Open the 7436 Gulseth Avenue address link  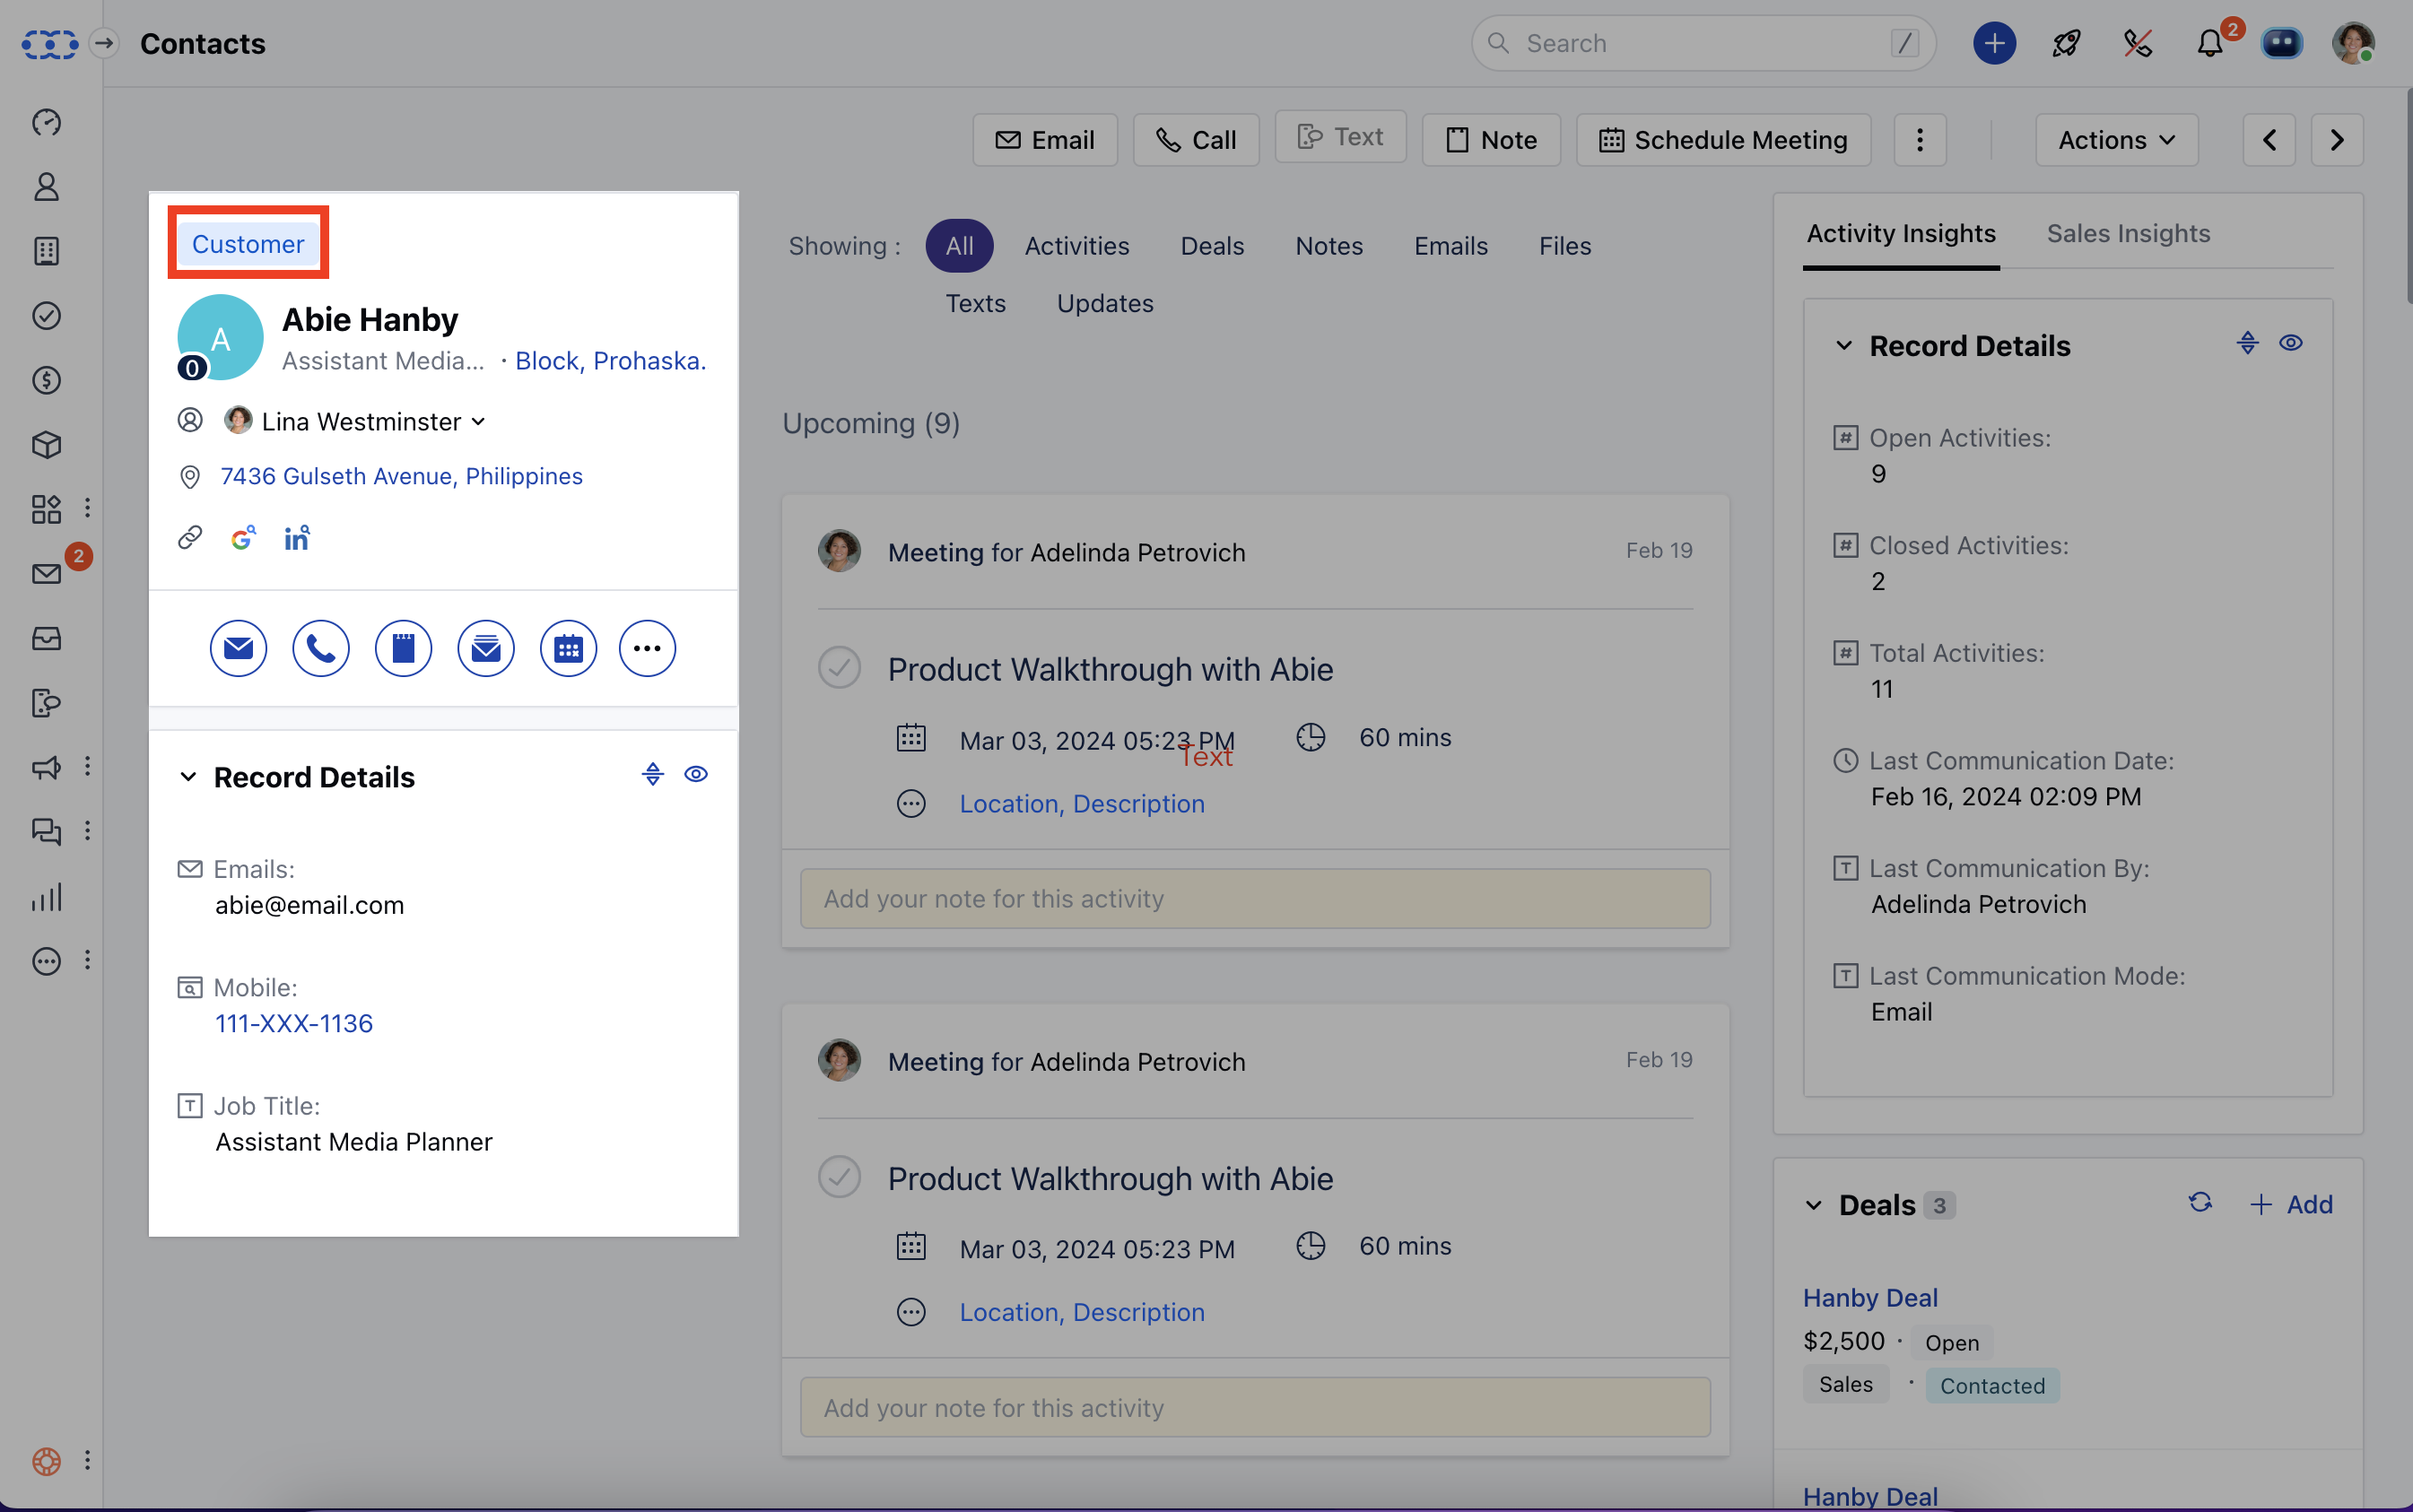(401, 476)
